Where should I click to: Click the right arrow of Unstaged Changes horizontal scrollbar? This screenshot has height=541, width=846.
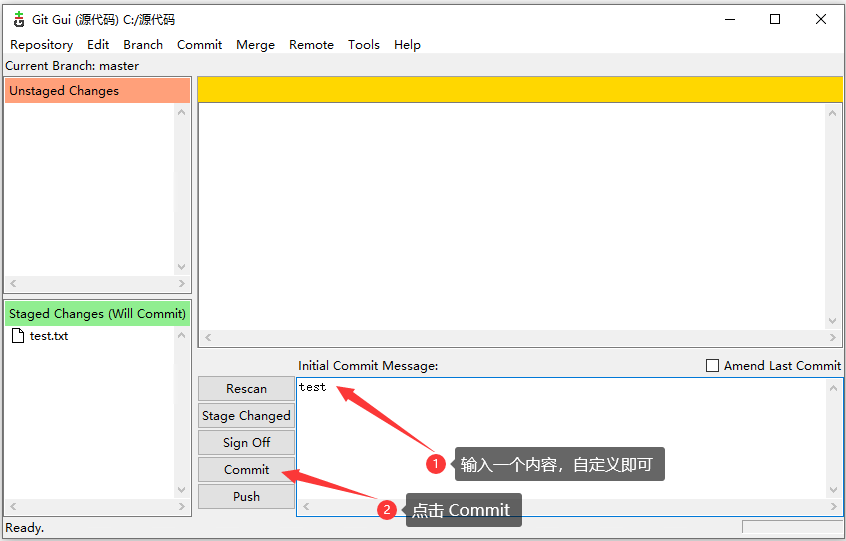(182, 283)
